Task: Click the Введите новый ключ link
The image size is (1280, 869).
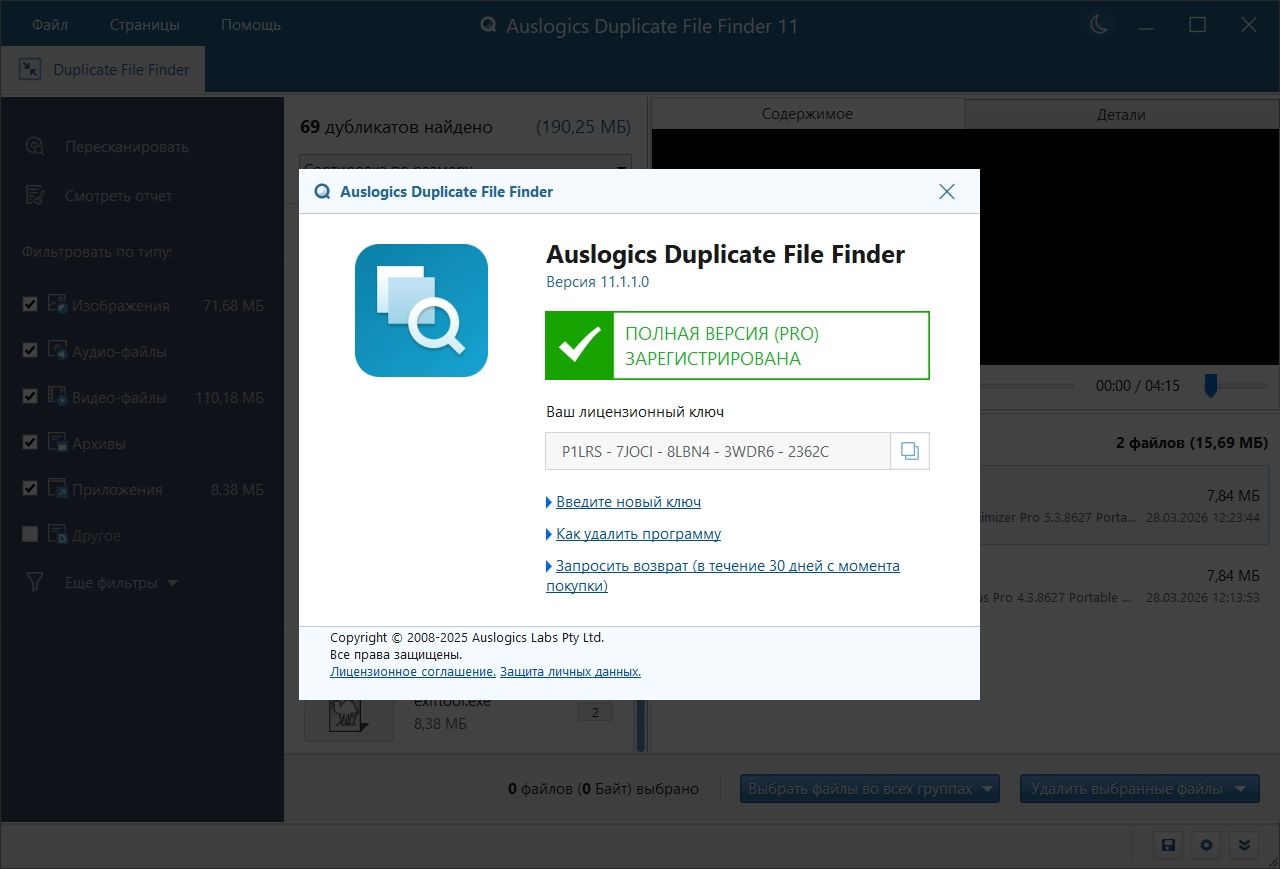Action: (628, 502)
